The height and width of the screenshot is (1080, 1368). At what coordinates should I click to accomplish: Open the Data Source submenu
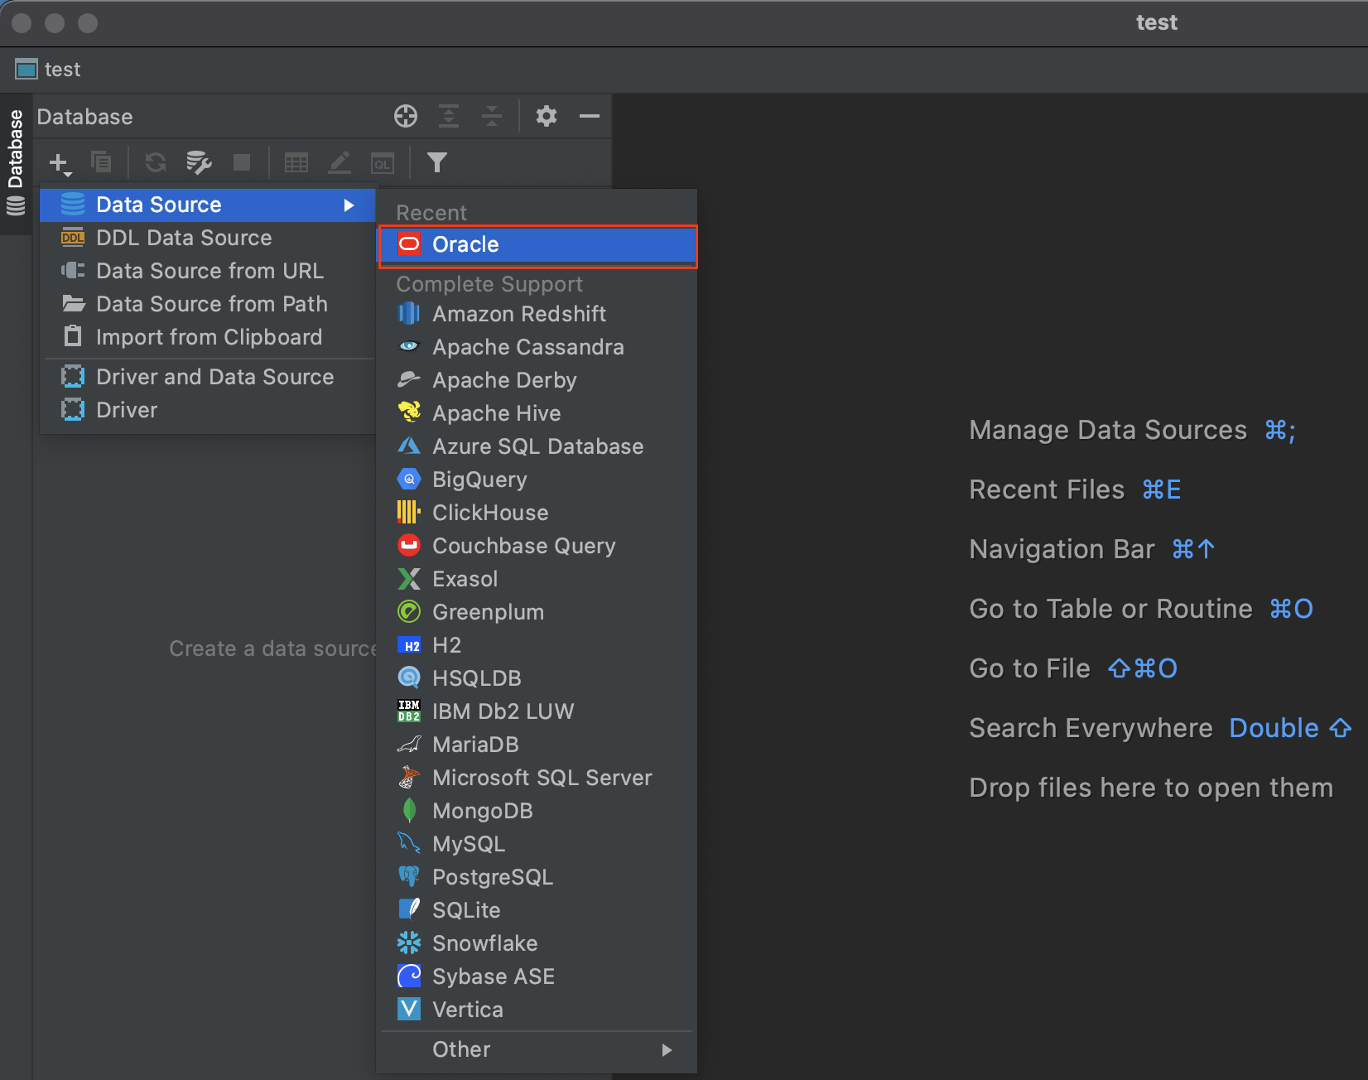pyautogui.click(x=208, y=205)
